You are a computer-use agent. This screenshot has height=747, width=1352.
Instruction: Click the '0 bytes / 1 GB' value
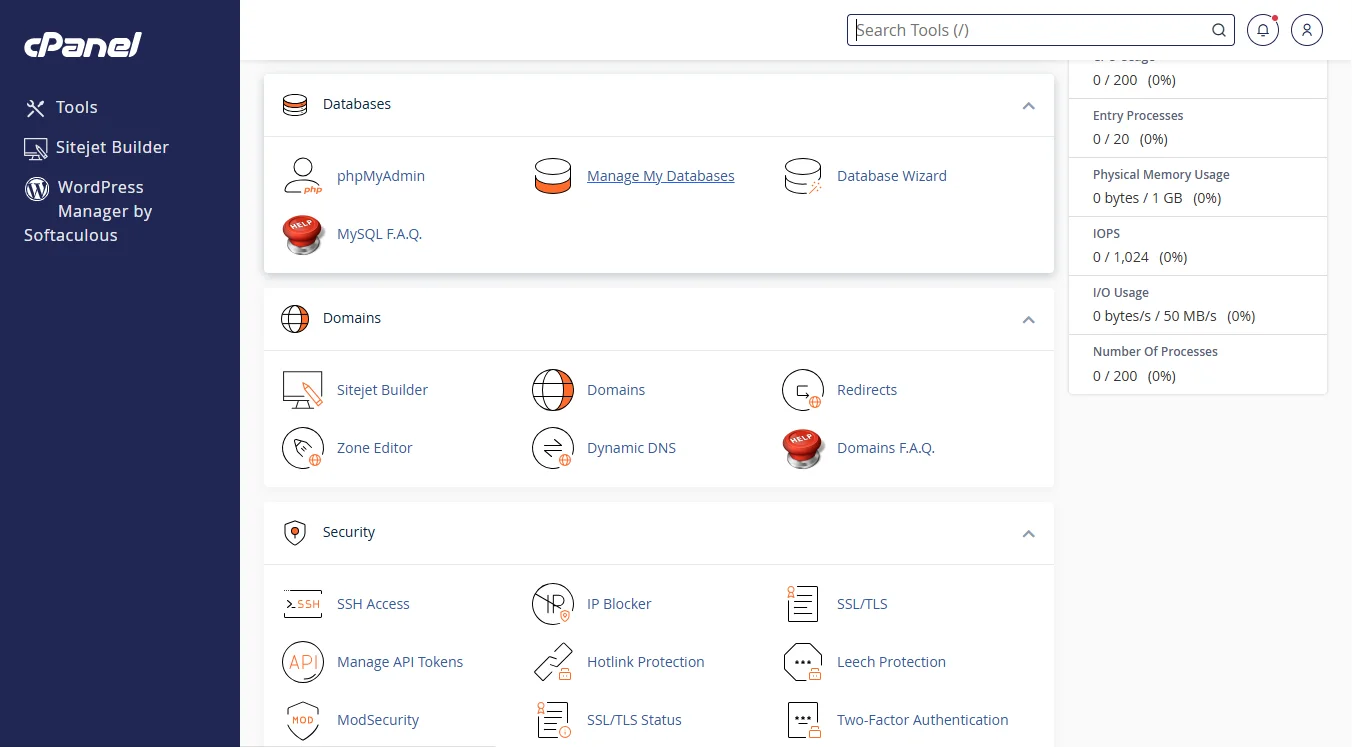(x=1138, y=198)
